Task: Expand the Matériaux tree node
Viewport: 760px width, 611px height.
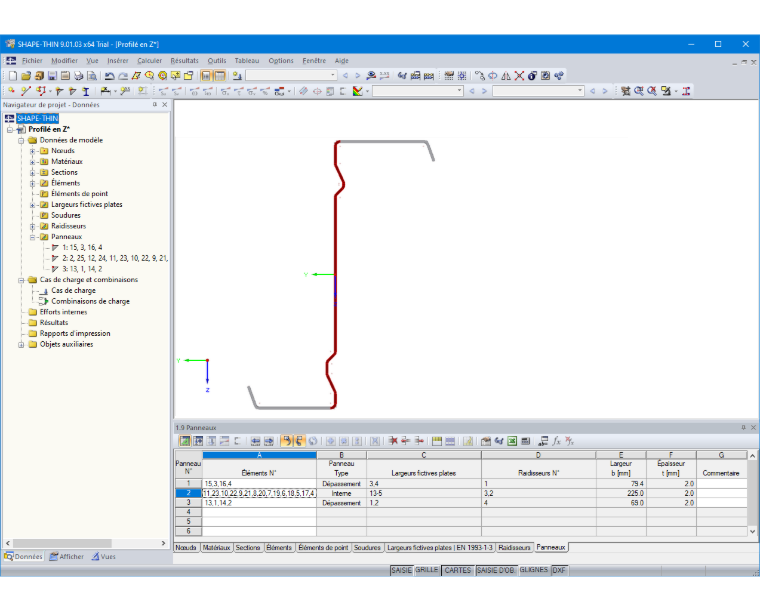Action: point(32,162)
